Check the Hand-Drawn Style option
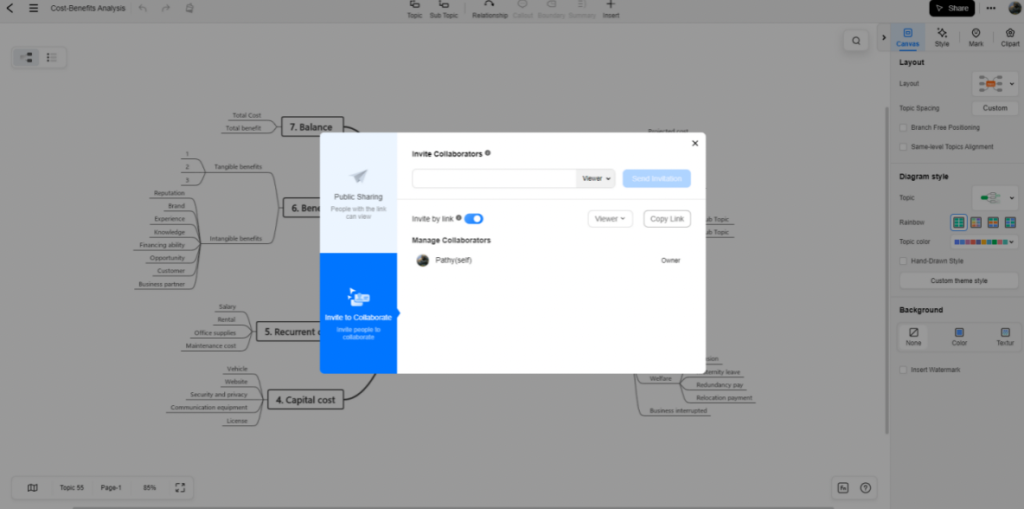This screenshot has height=509, width=1024. (x=904, y=261)
